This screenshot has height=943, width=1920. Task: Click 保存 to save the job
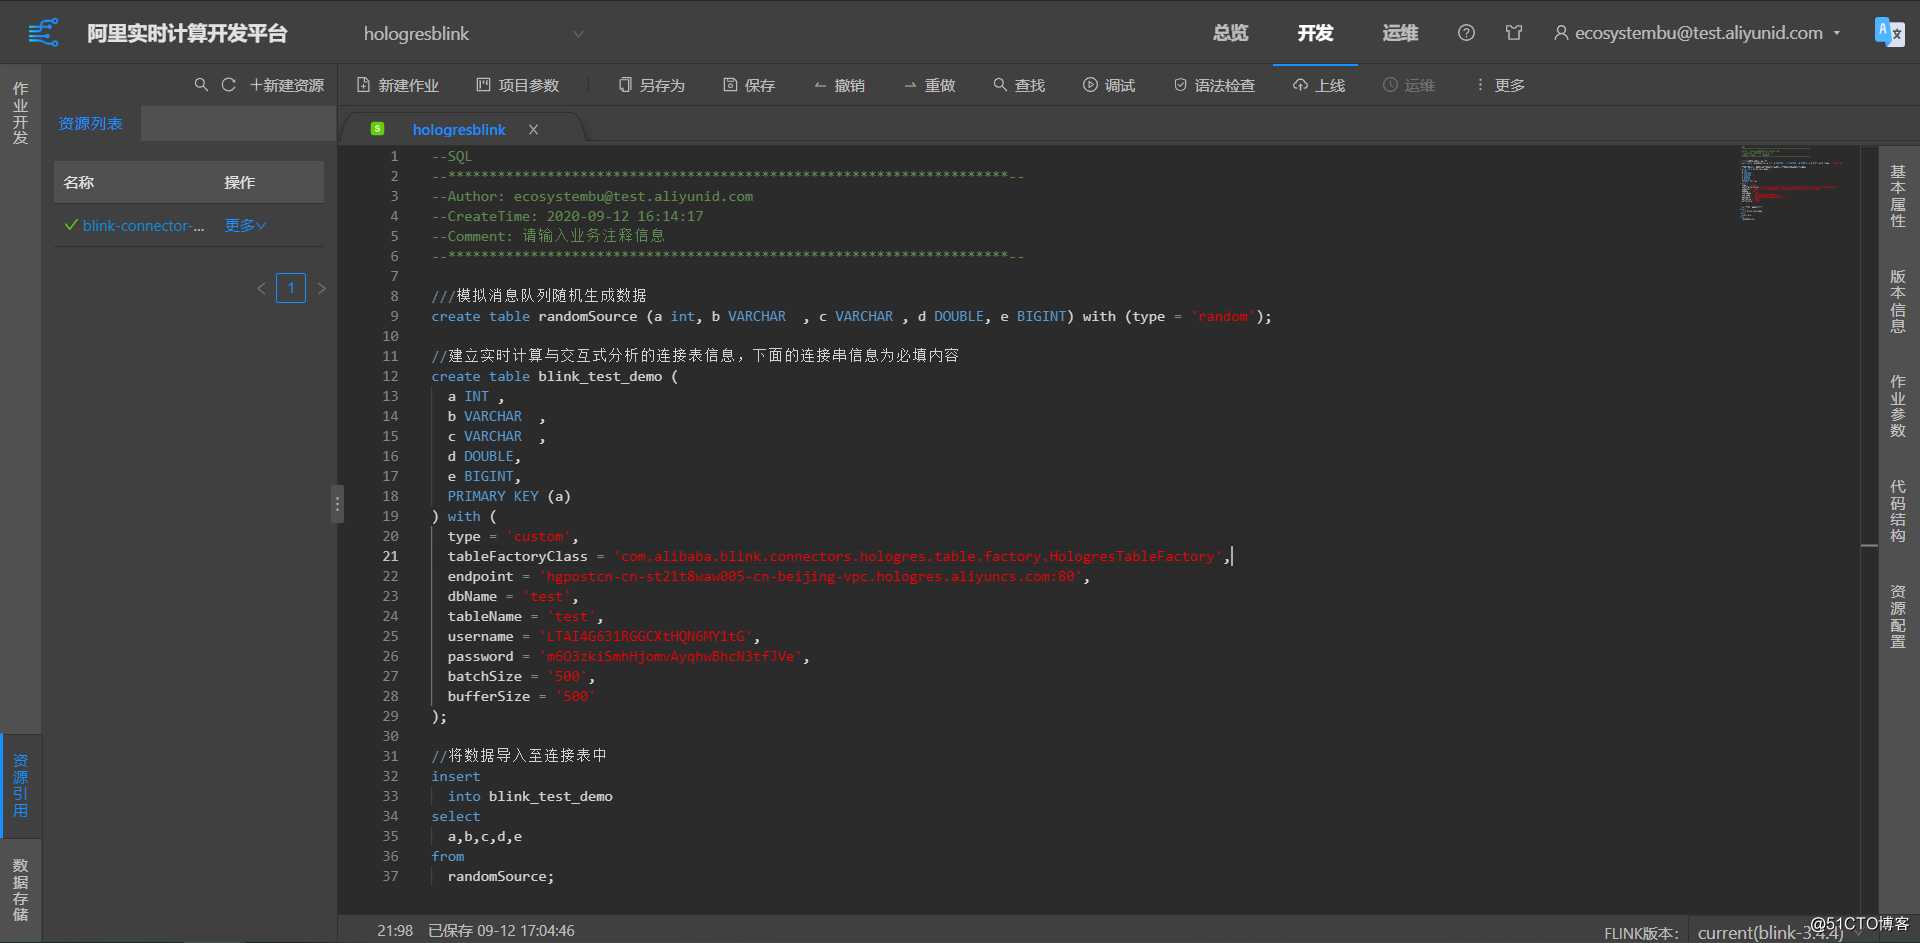[x=750, y=85]
